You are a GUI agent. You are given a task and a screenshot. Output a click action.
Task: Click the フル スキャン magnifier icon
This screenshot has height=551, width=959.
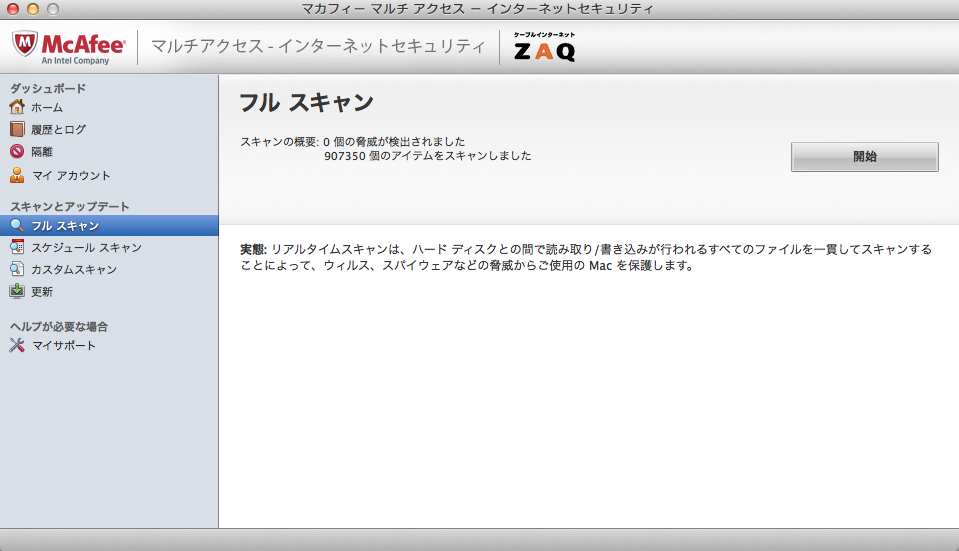click(17, 226)
